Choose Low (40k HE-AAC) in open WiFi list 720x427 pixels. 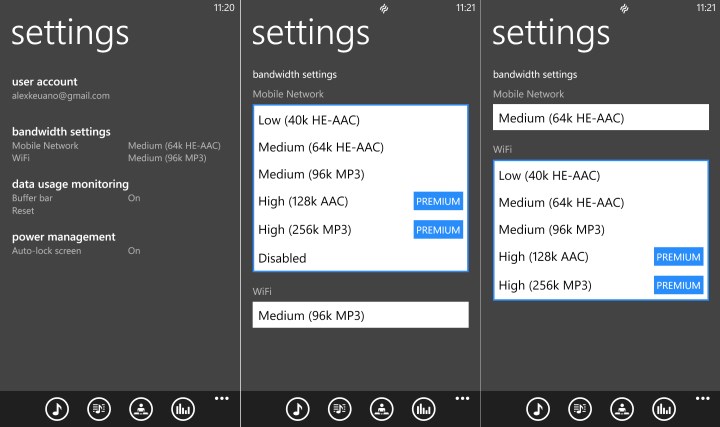tap(549, 176)
